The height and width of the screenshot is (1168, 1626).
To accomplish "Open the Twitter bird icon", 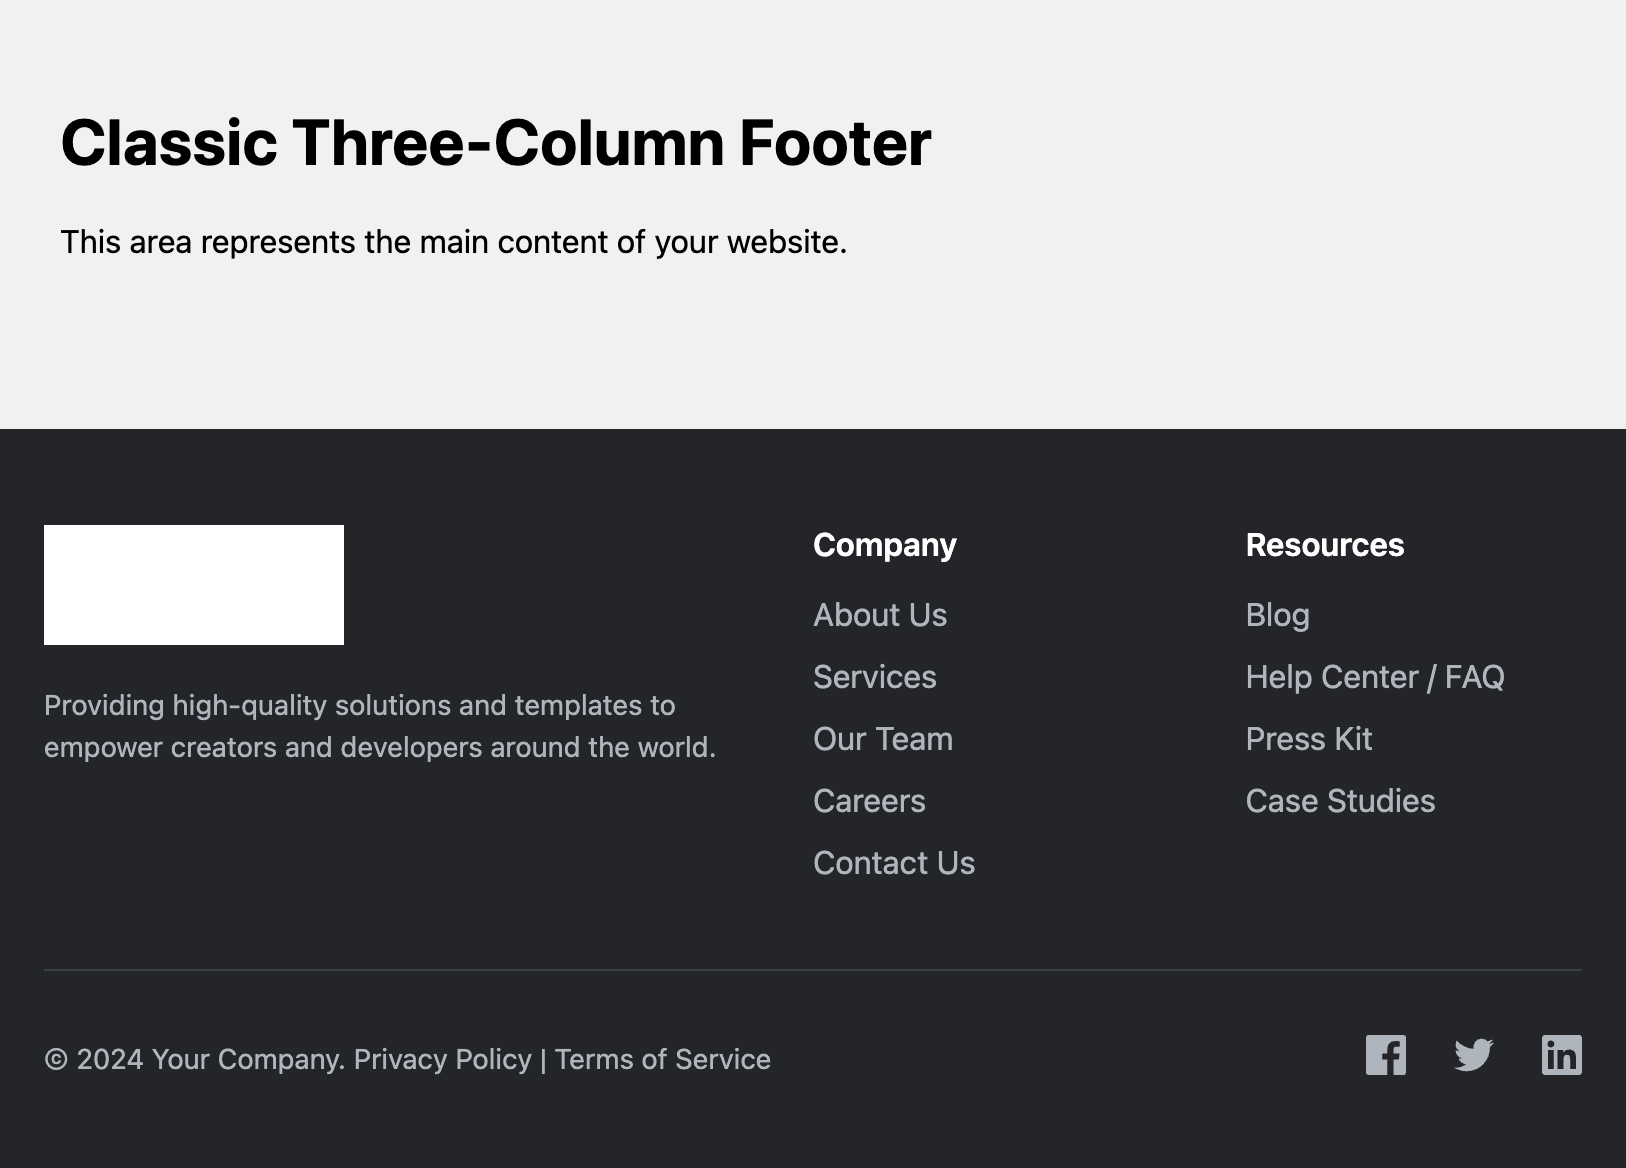I will (x=1473, y=1055).
